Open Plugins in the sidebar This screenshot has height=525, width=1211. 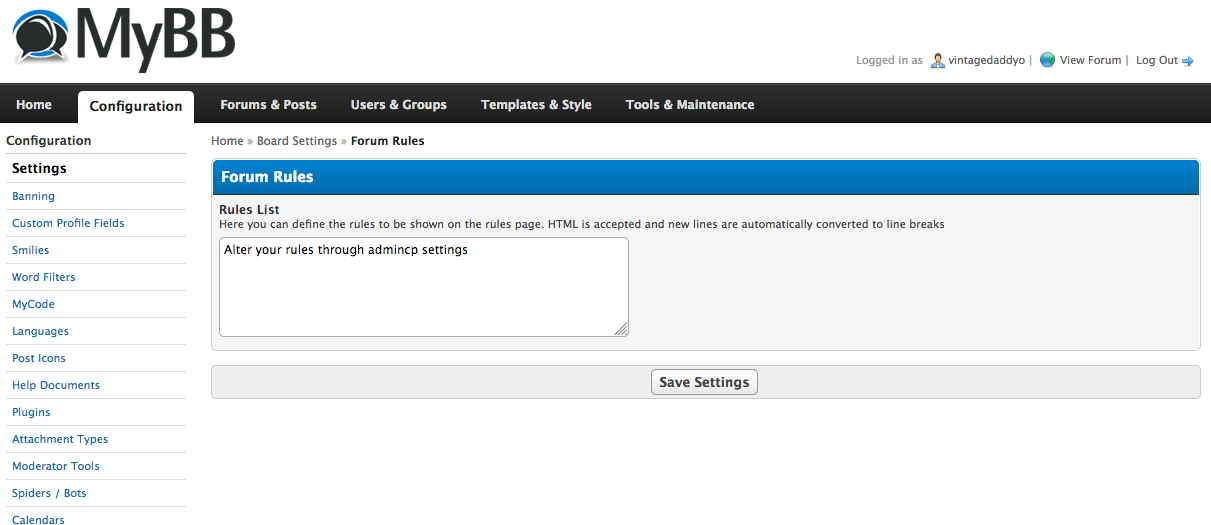click(31, 412)
